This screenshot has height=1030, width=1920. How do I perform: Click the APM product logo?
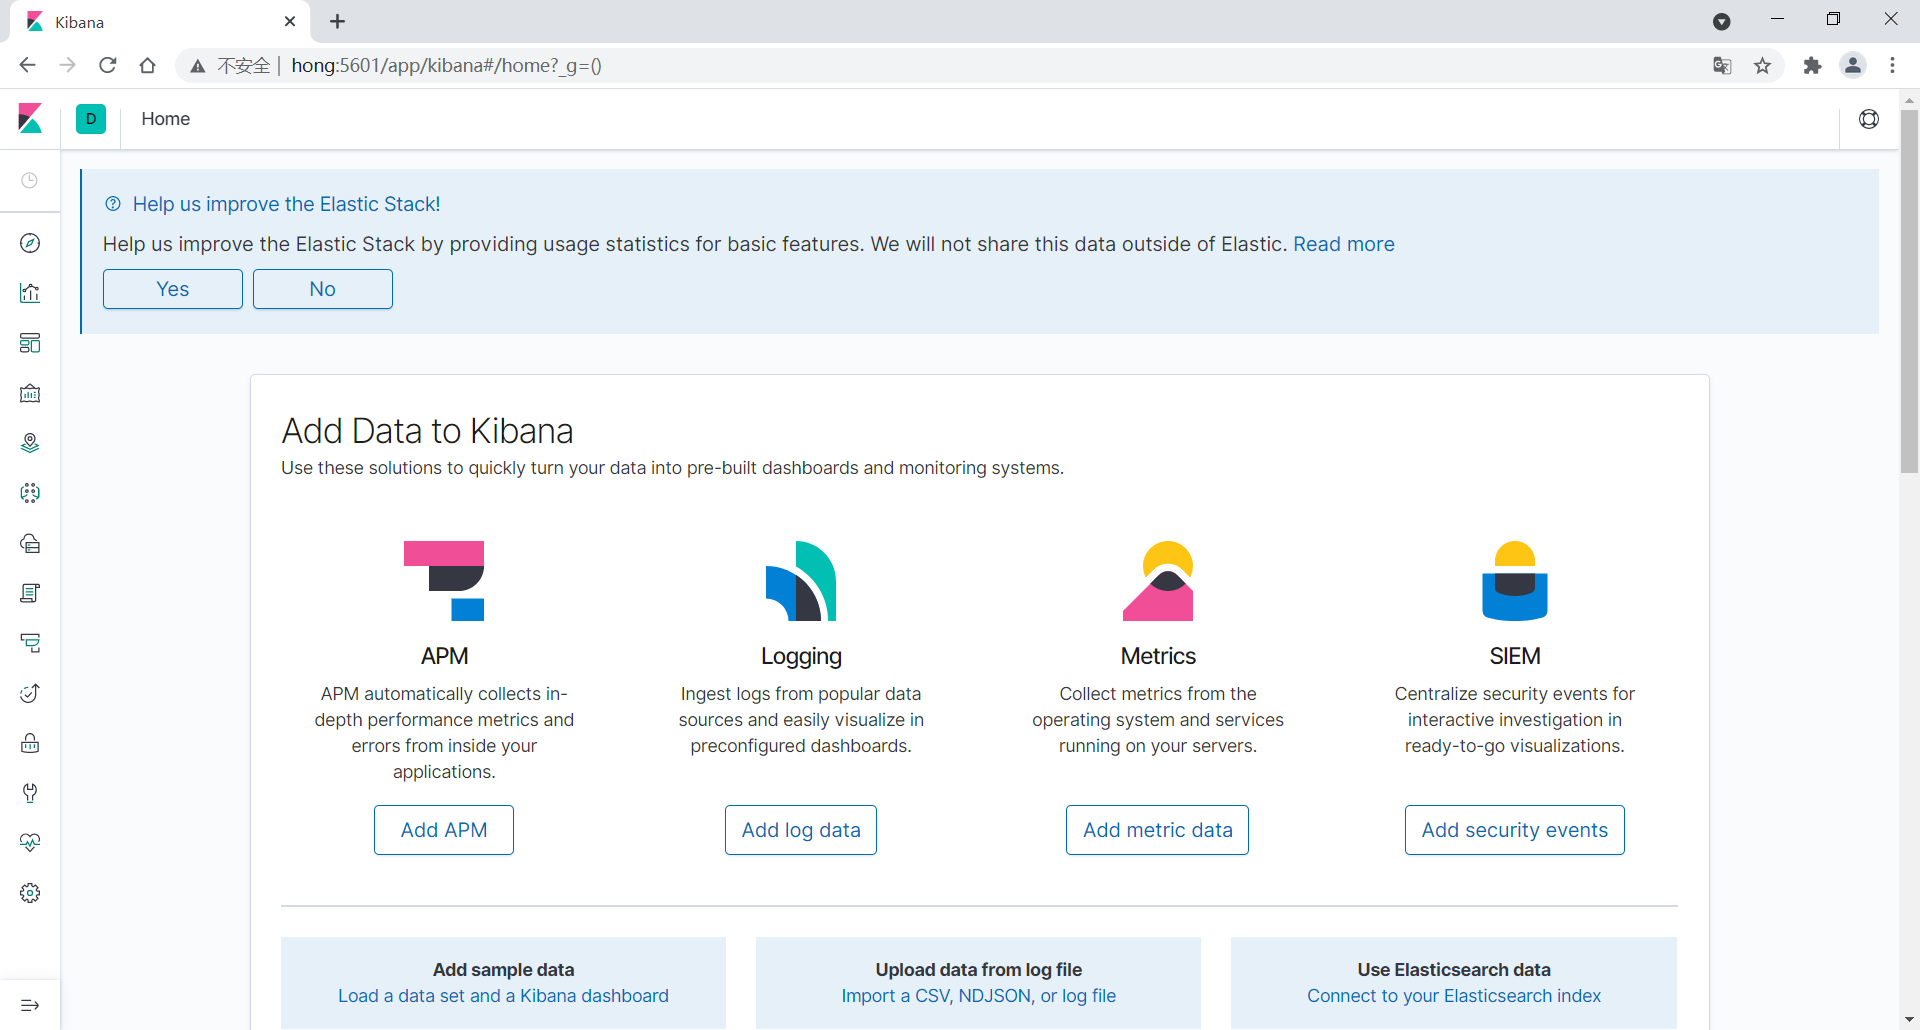pos(444,581)
